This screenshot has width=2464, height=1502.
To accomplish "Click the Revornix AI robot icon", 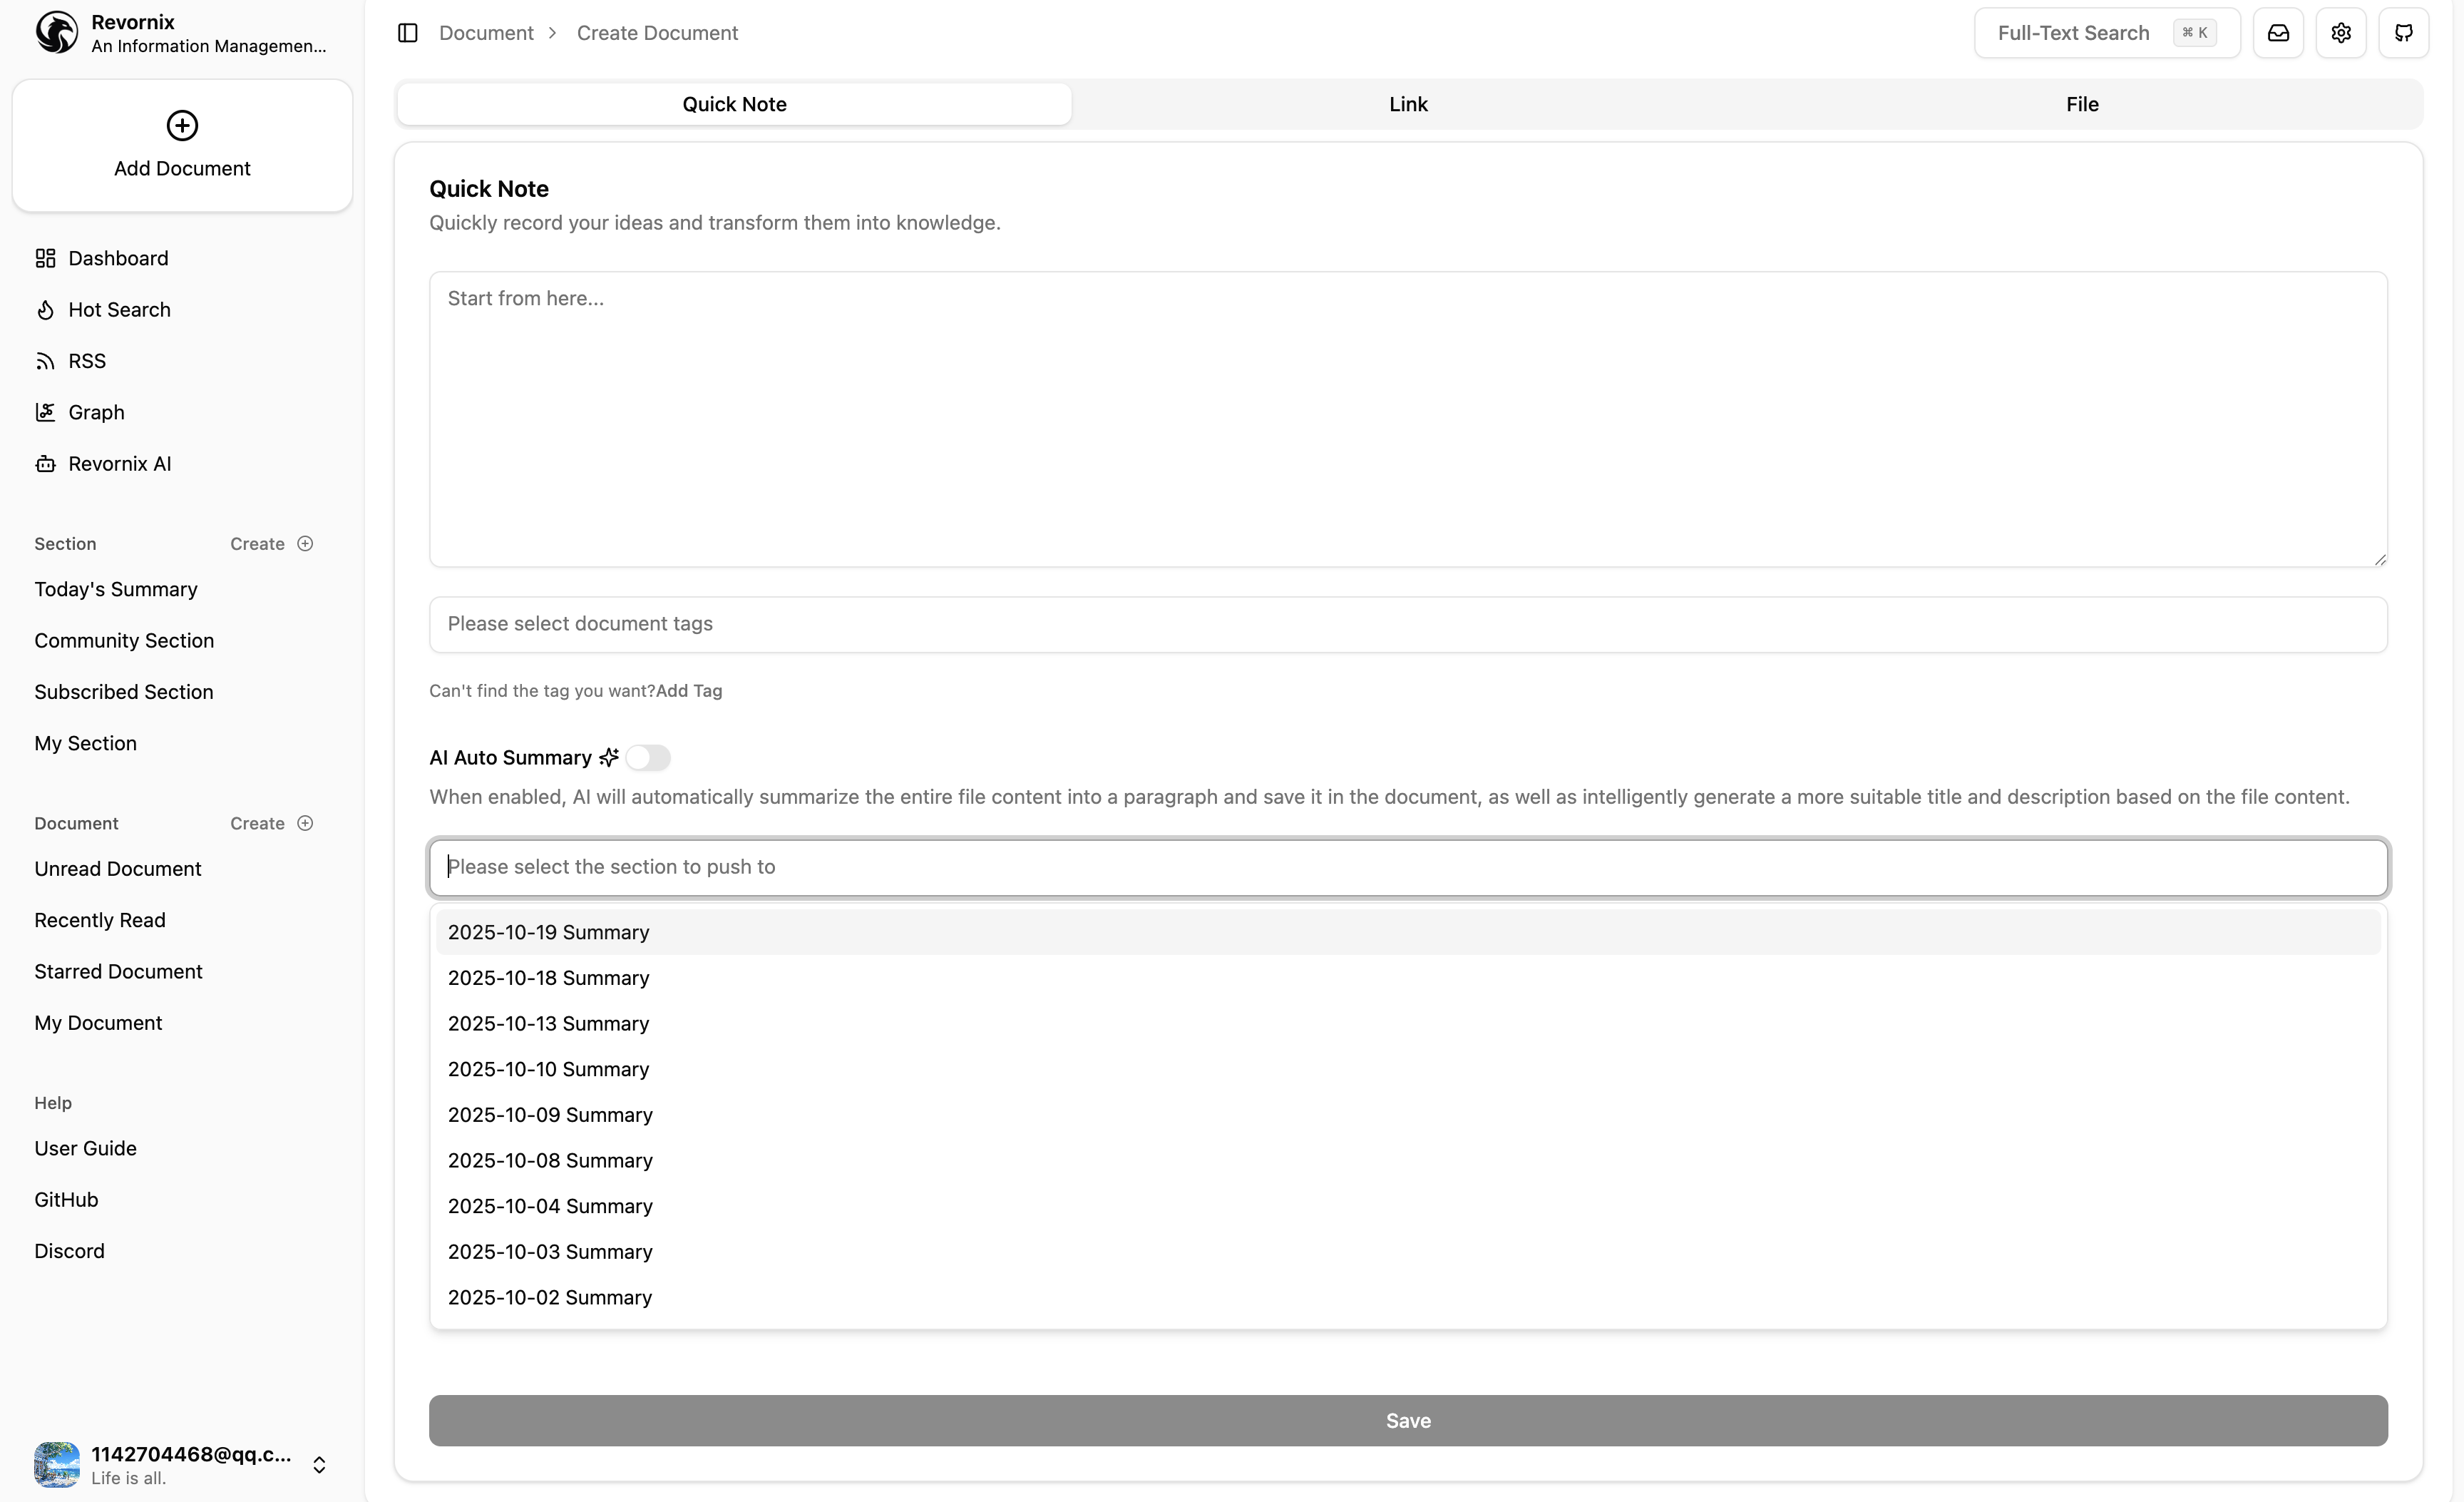I will pyautogui.click(x=45, y=464).
